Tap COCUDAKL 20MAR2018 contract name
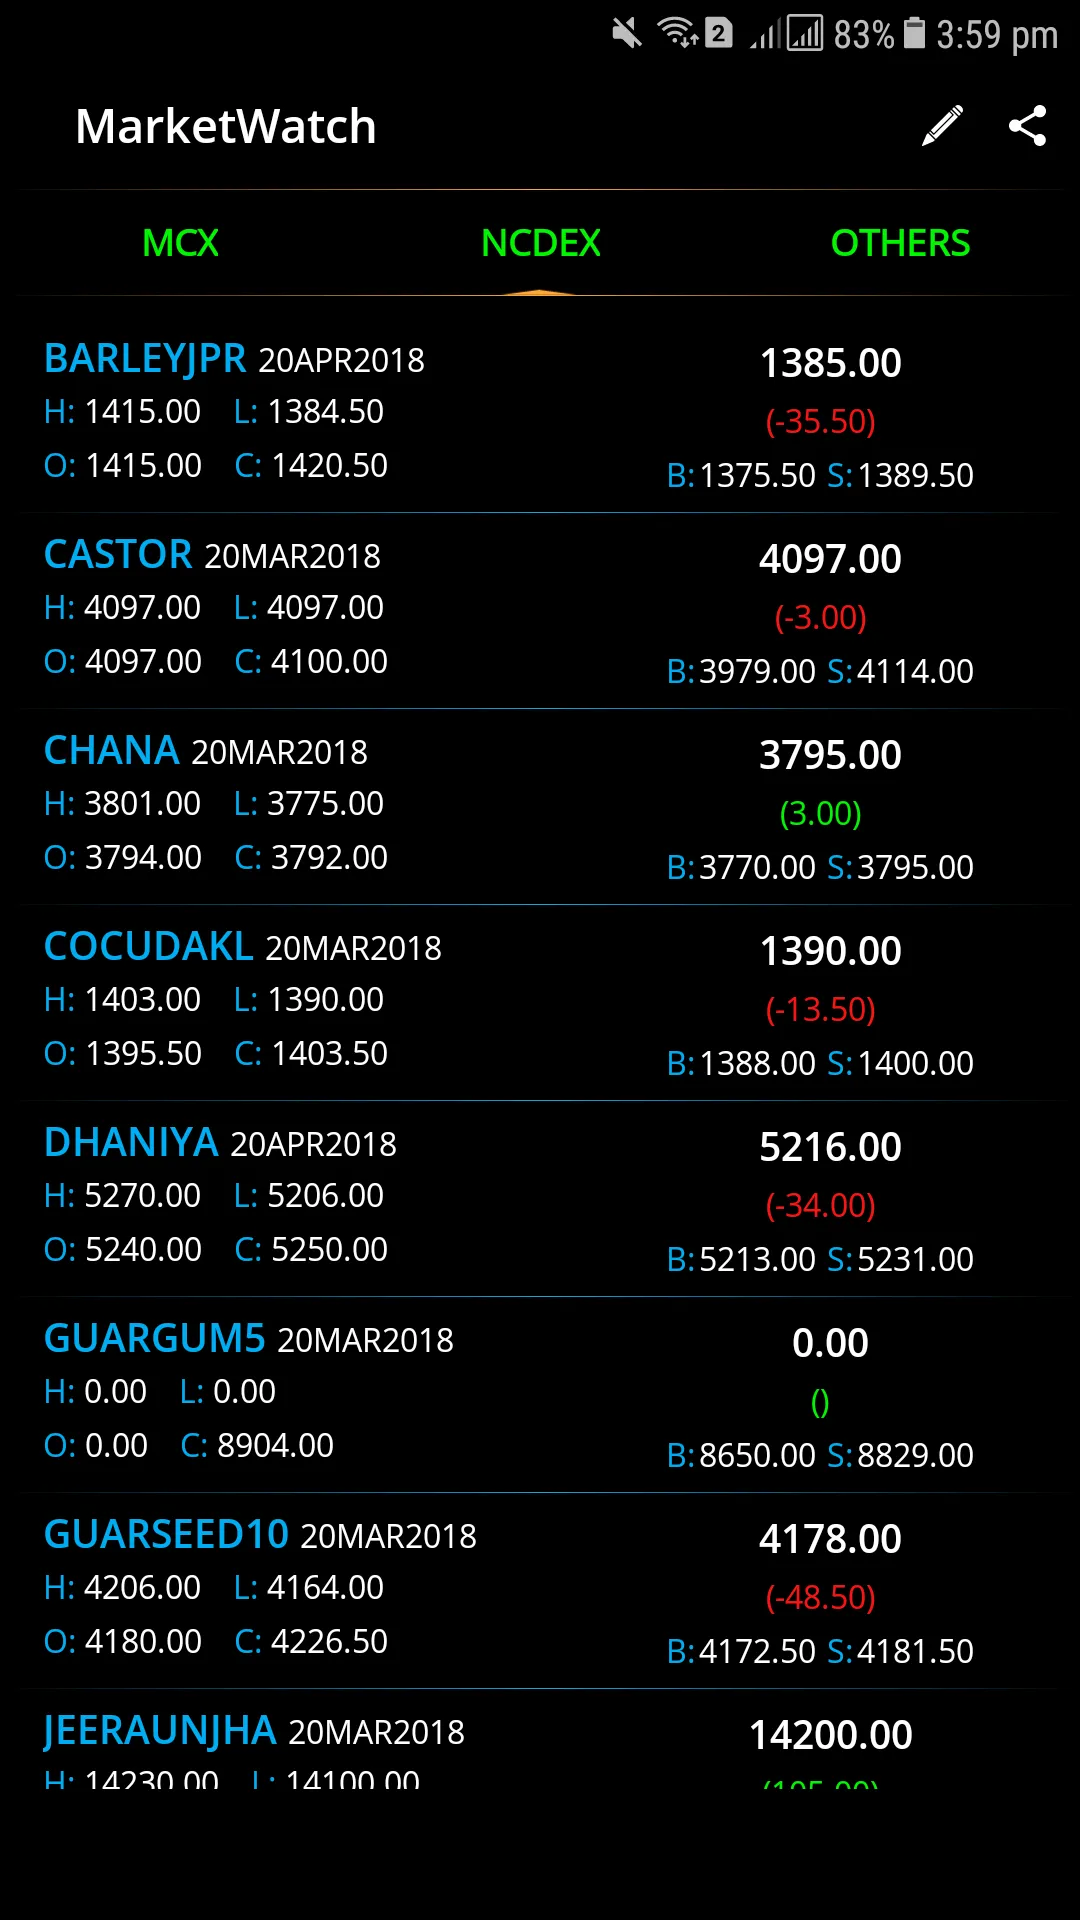Image resolution: width=1080 pixels, height=1920 pixels. click(x=242, y=947)
